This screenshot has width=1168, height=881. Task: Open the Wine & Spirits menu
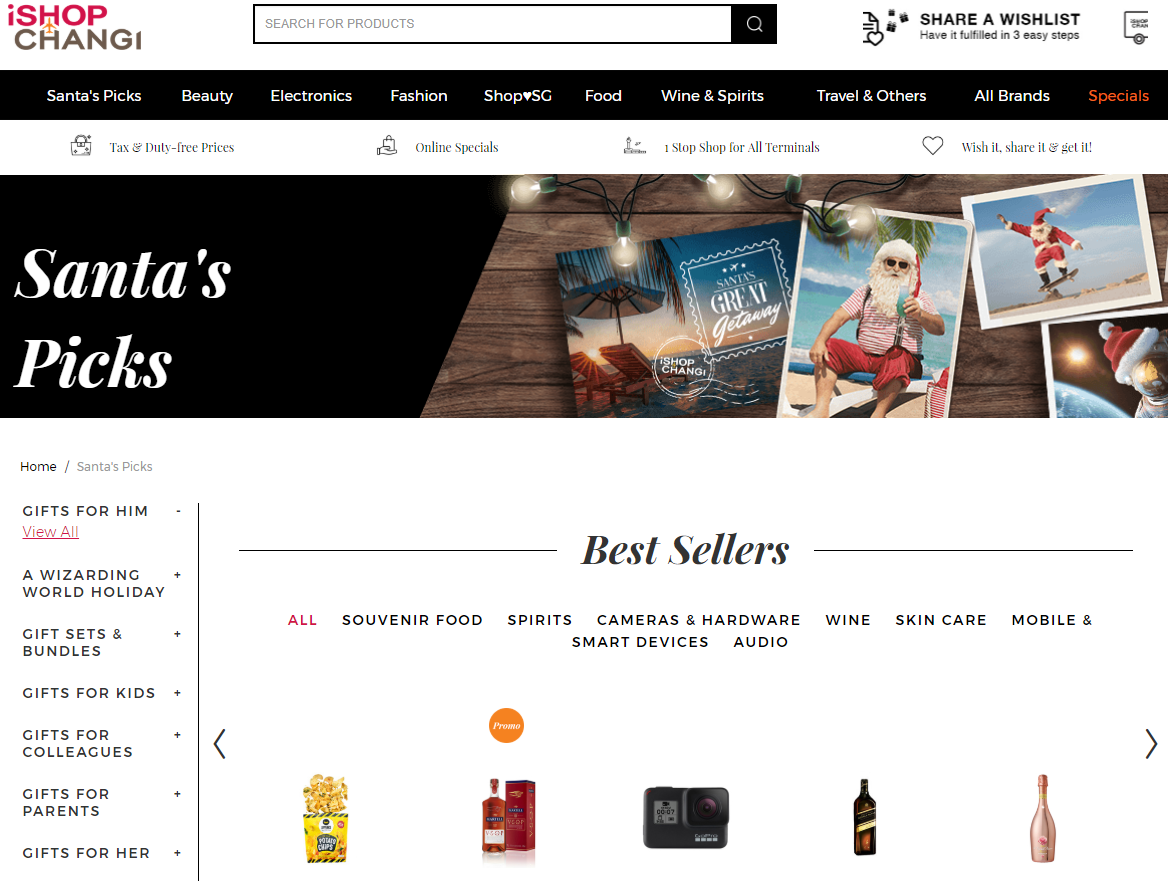[x=712, y=95]
